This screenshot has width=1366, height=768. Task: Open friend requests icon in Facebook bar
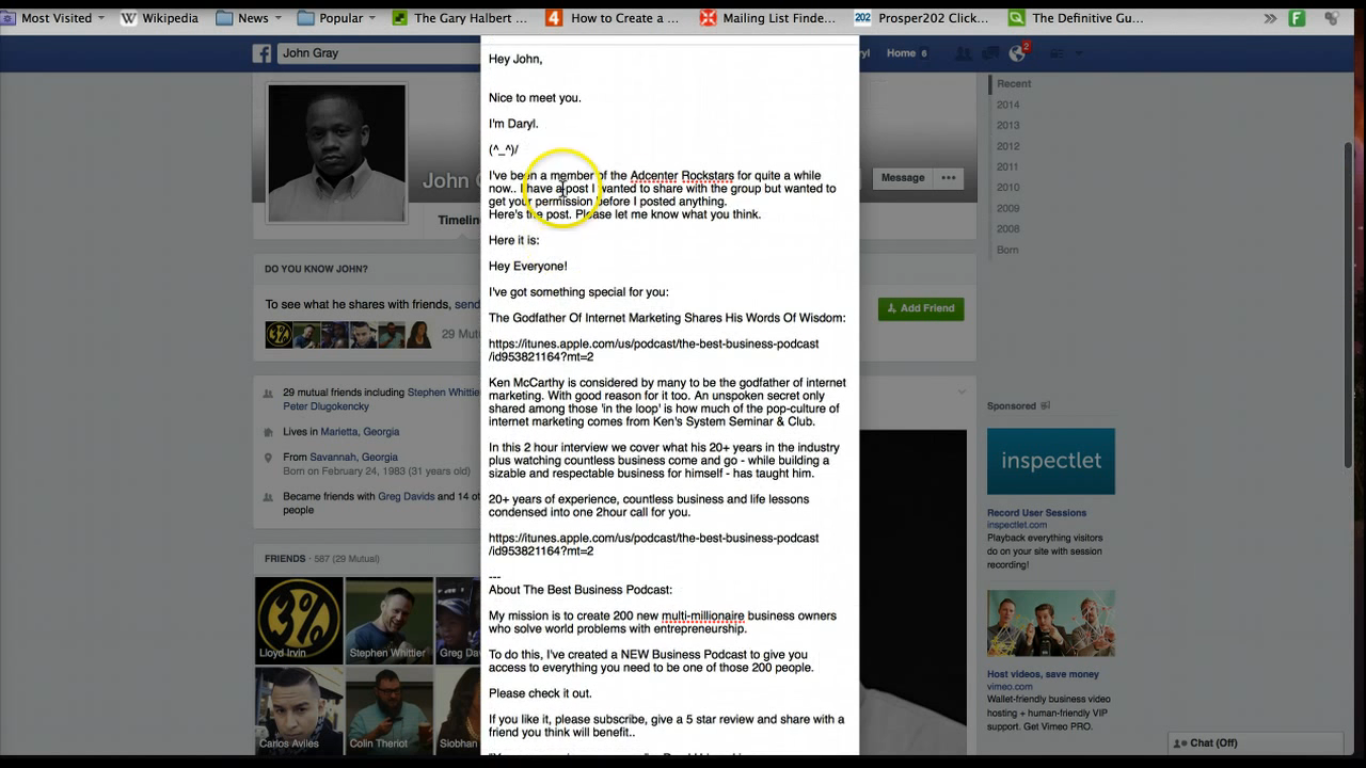tap(963, 53)
